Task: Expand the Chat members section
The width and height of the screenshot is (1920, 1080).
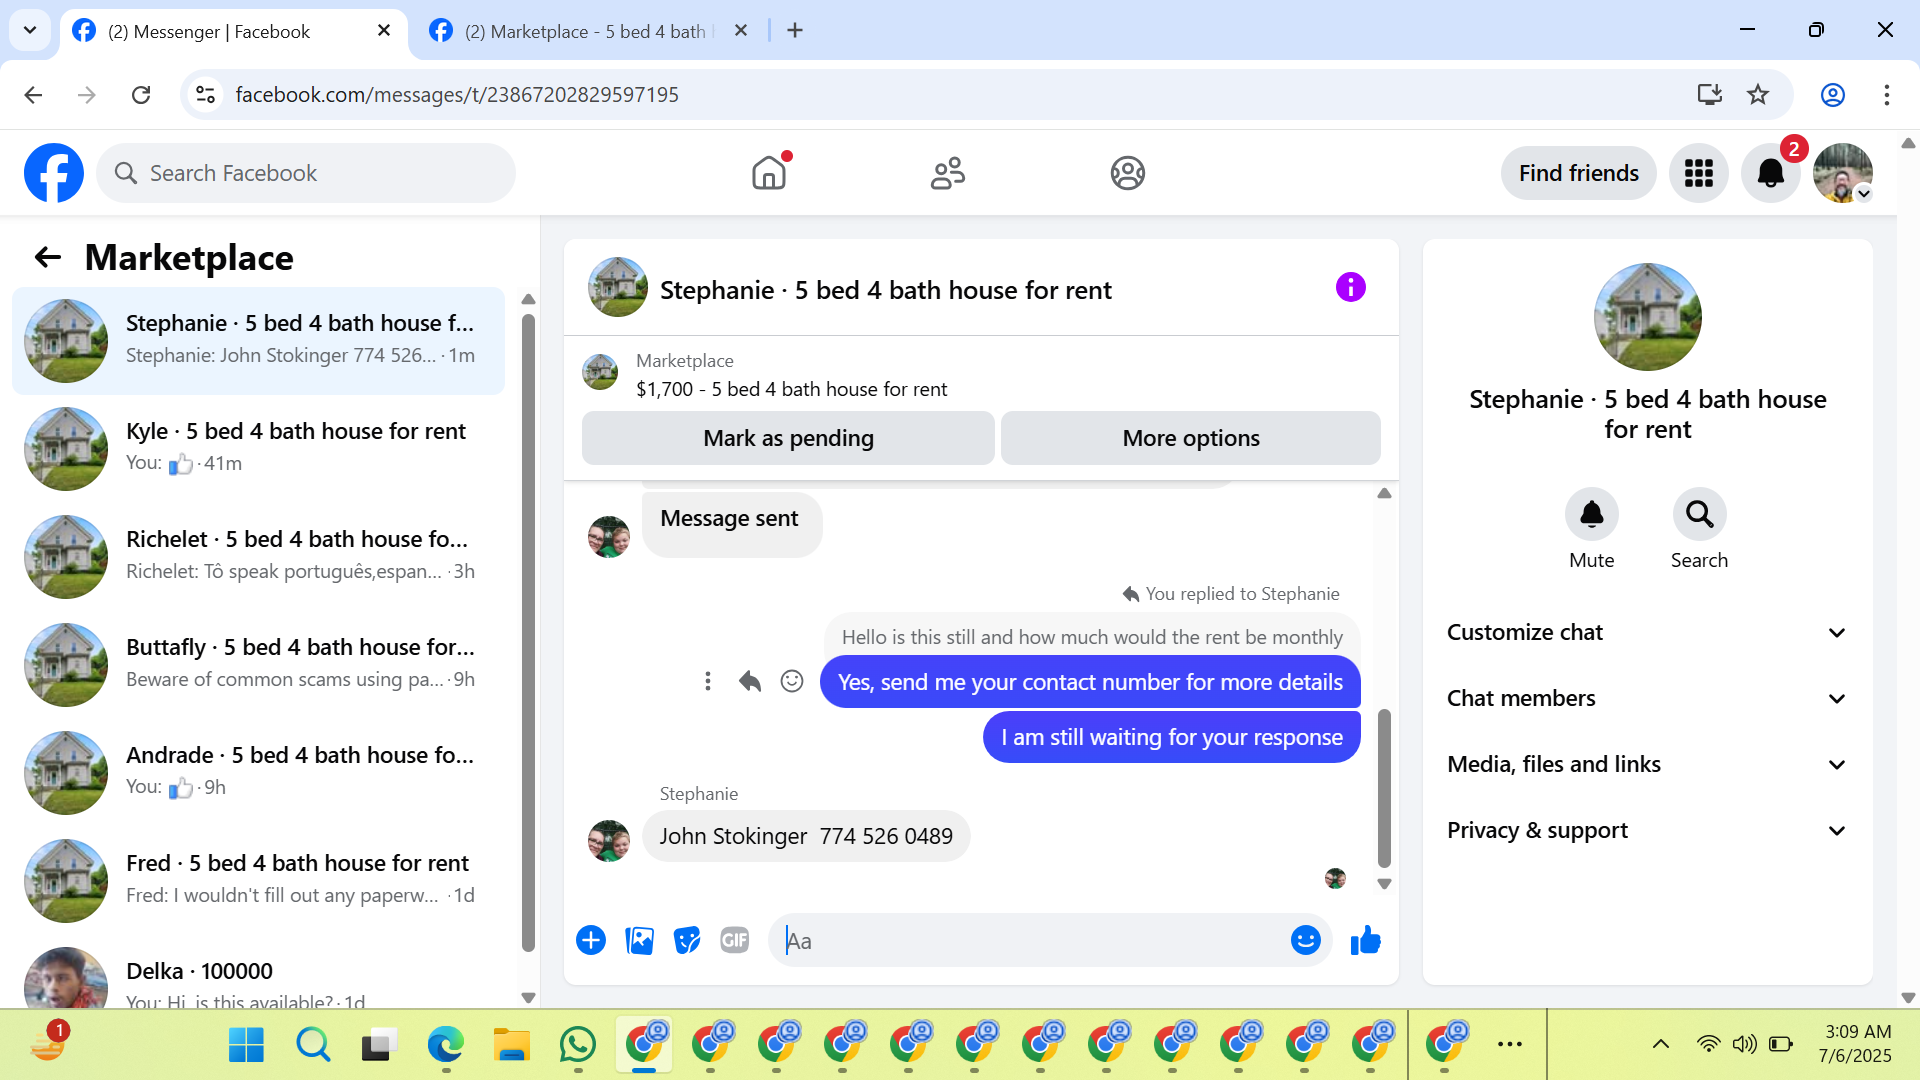Action: 1647,698
